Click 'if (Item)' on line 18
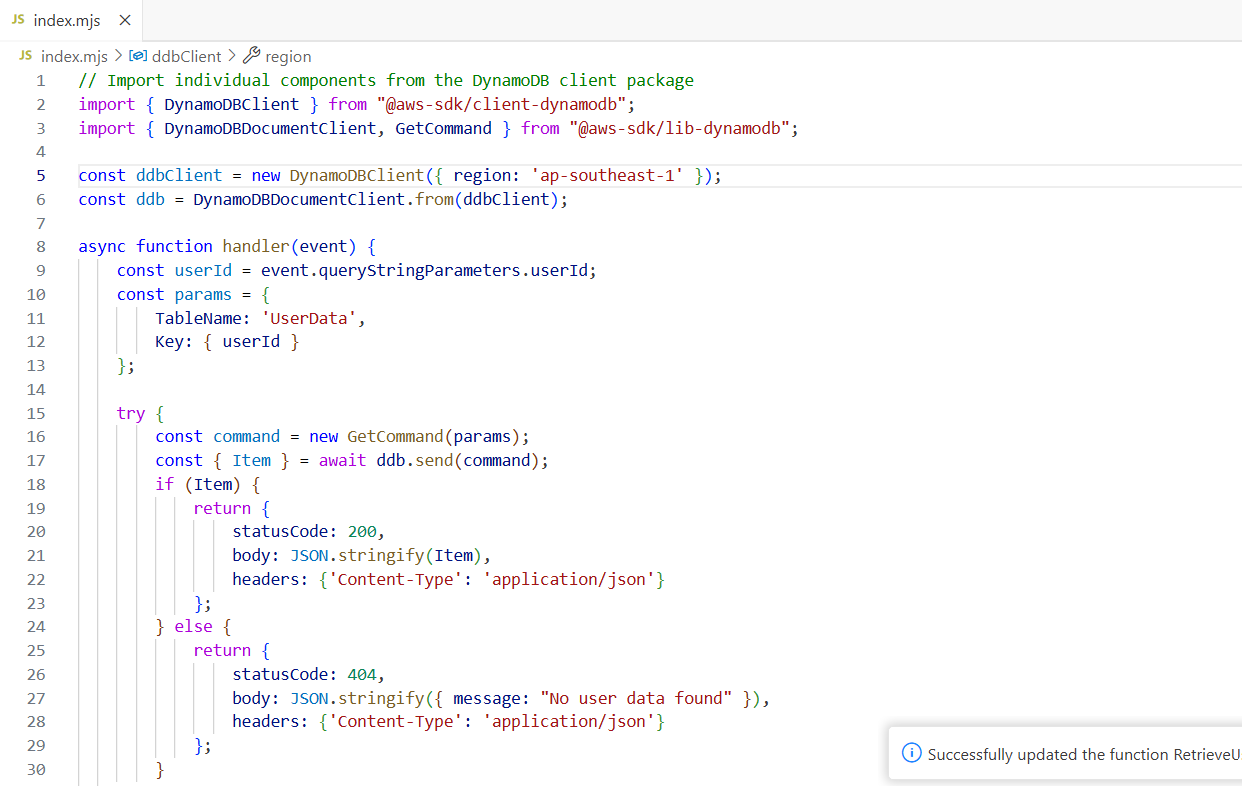Screen dimensions: 1242x786 198,484
